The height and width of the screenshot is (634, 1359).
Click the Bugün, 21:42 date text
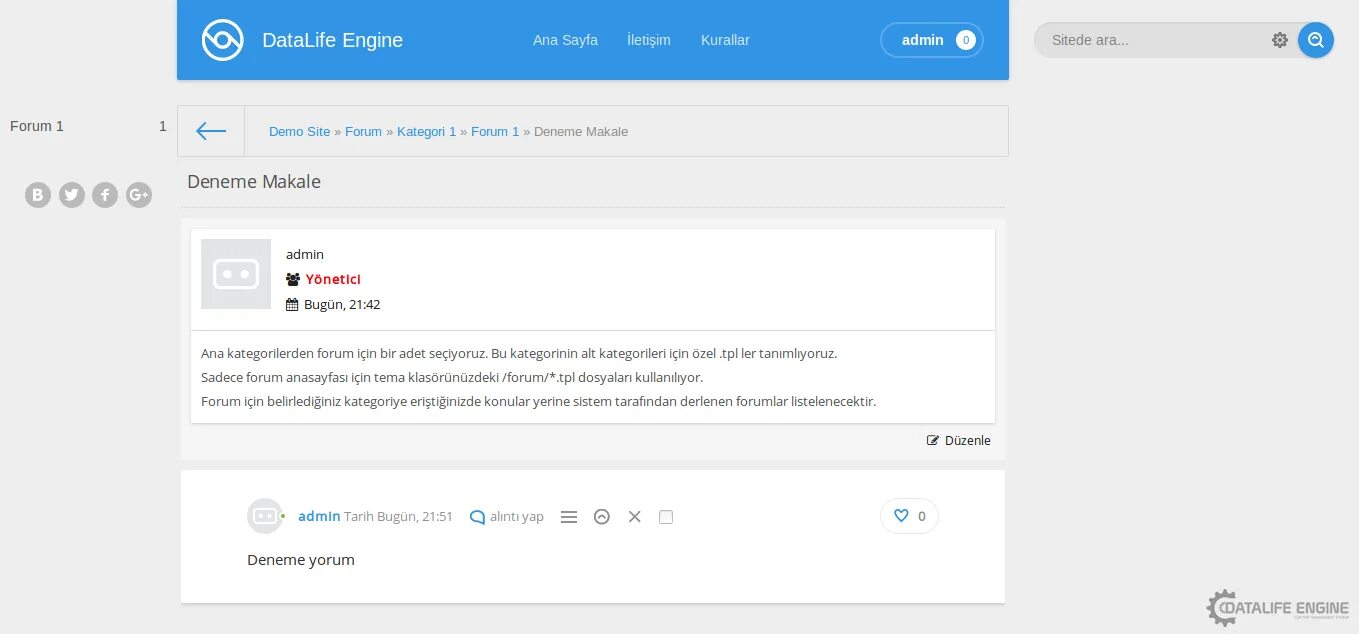[x=342, y=304]
